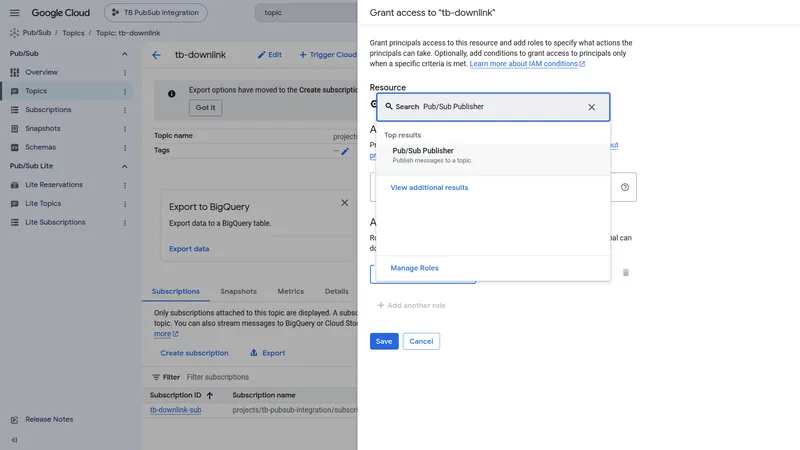Delete the role with trash icon
Image resolution: width=800 pixels, height=450 pixels.
click(626, 272)
